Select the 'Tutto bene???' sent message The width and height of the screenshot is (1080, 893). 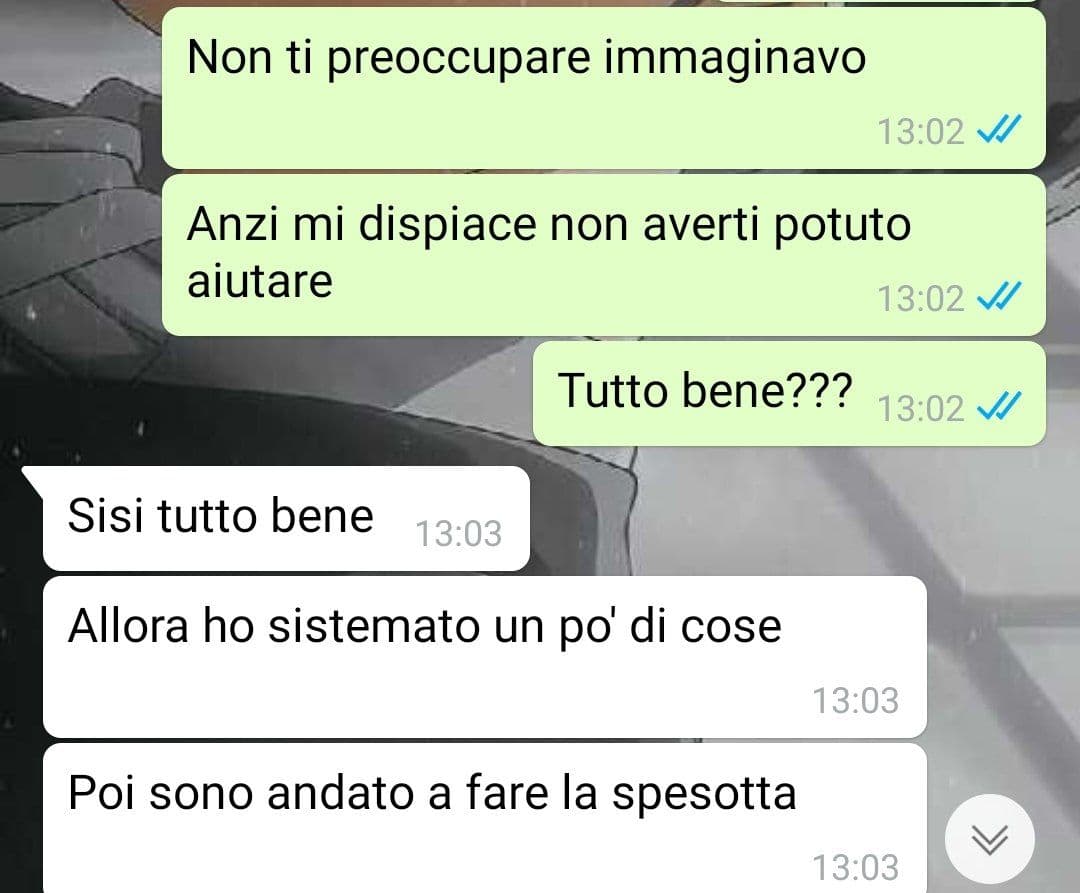tap(789, 393)
